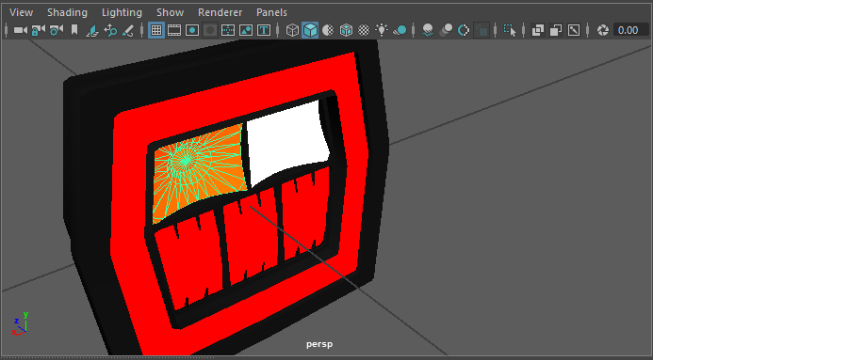Image resolution: width=861 pixels, height=360 pixels.
Task: Open the Panels menu
Action: [x=271, y=12]
